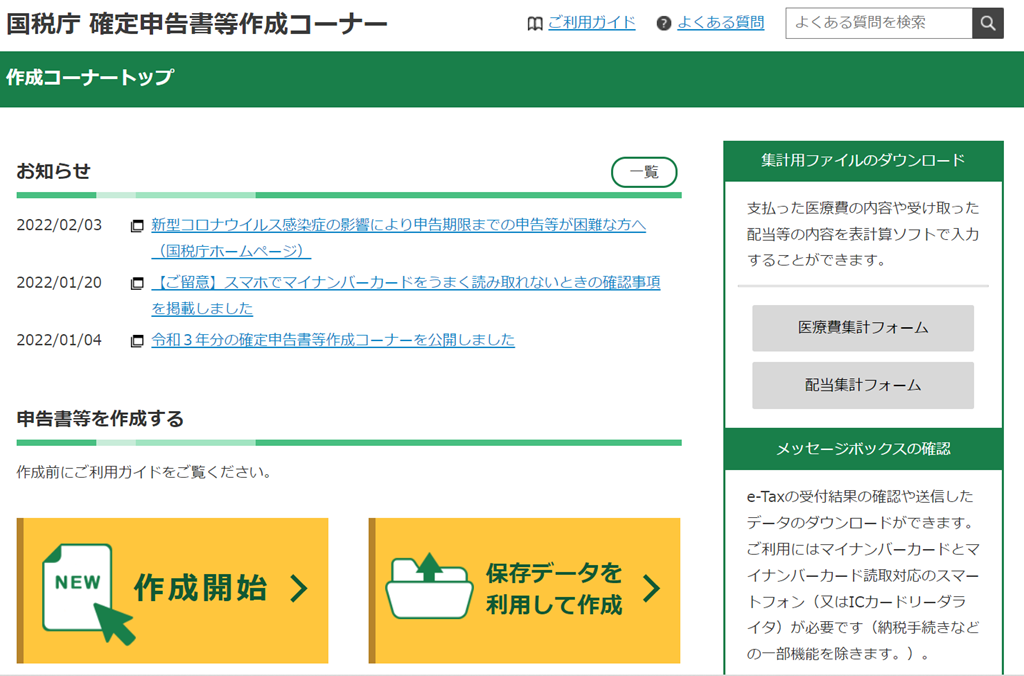This screenshot has width=1024, height=676.
Task: Open the ご利用ガイド link
Action: click(x=591, y=23)
